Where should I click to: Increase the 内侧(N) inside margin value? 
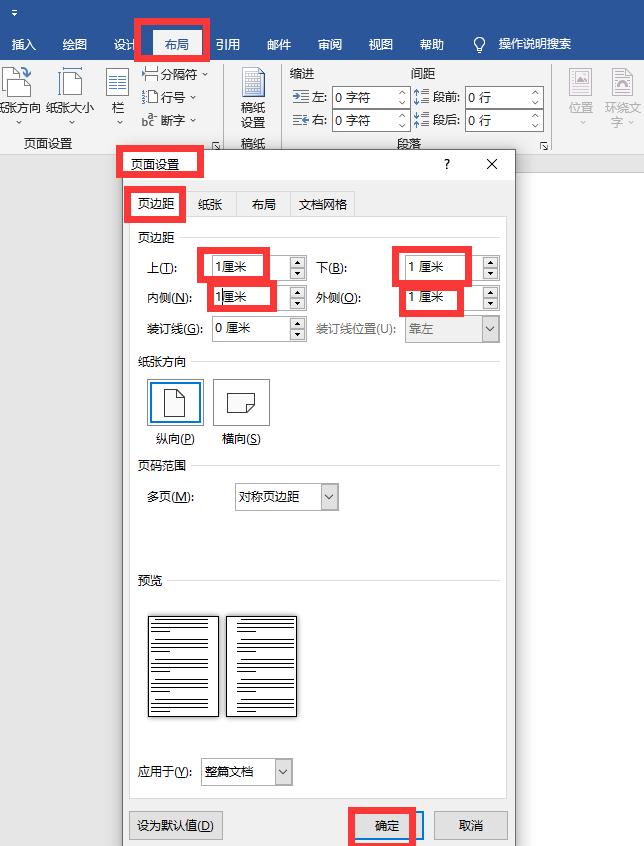pos(298,292)
